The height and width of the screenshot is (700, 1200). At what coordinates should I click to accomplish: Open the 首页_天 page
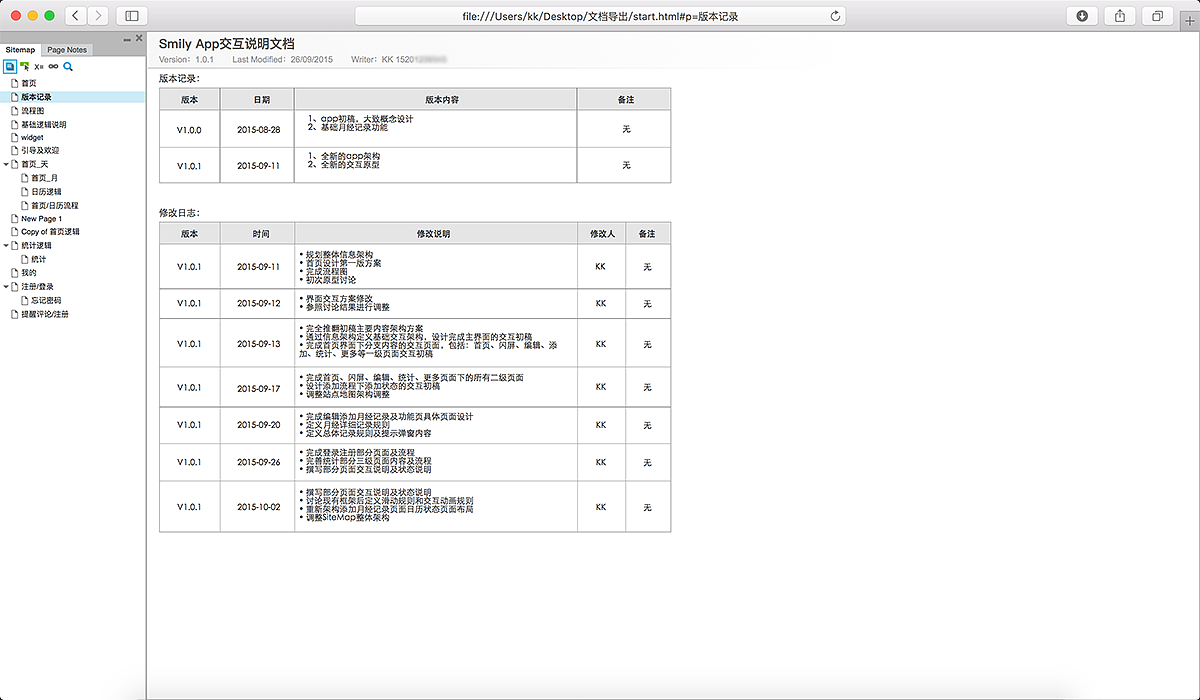point(35,164)
